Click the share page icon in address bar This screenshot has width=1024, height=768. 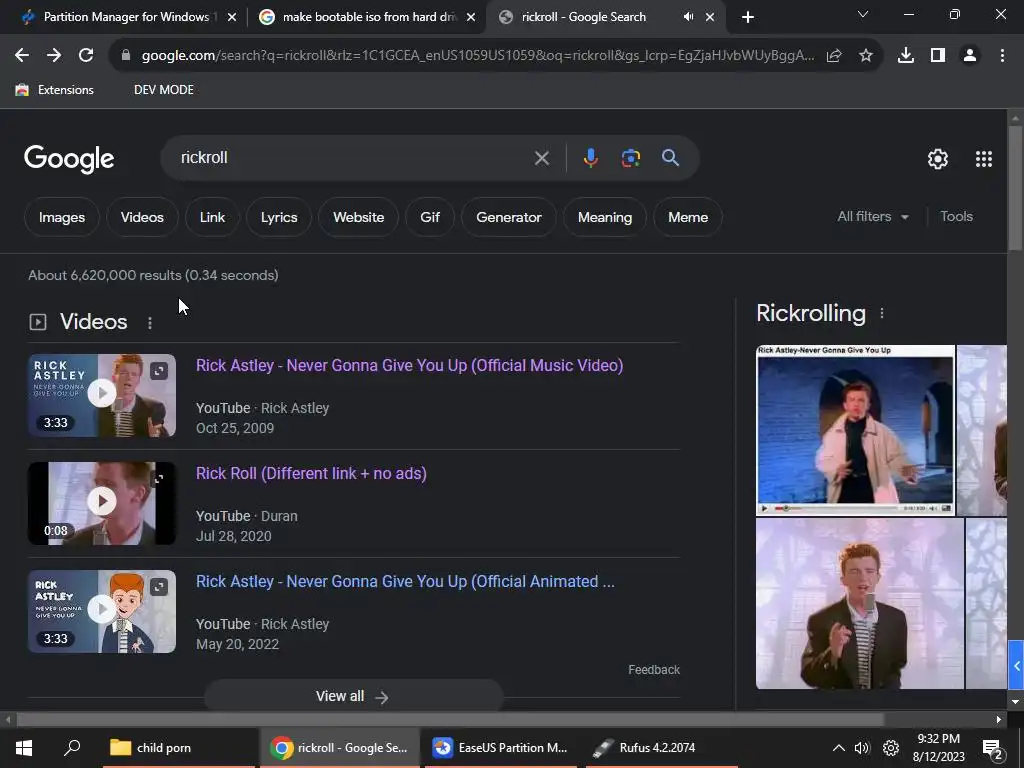tap(834, 56)
